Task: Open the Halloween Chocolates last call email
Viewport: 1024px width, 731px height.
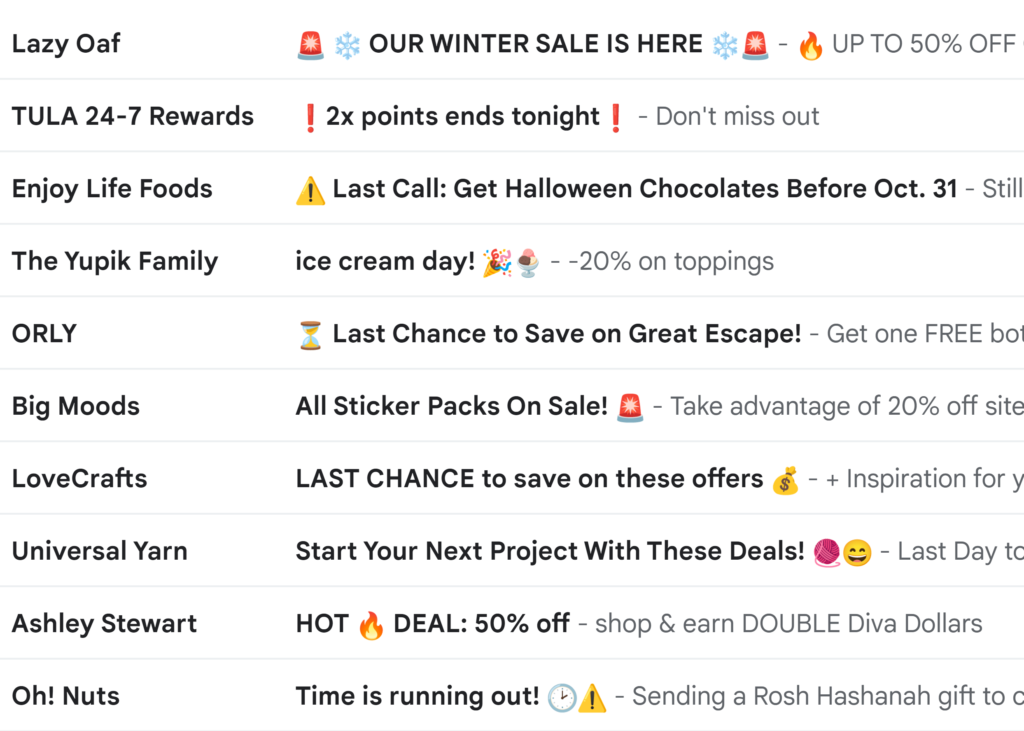Action: coord(644,189)
